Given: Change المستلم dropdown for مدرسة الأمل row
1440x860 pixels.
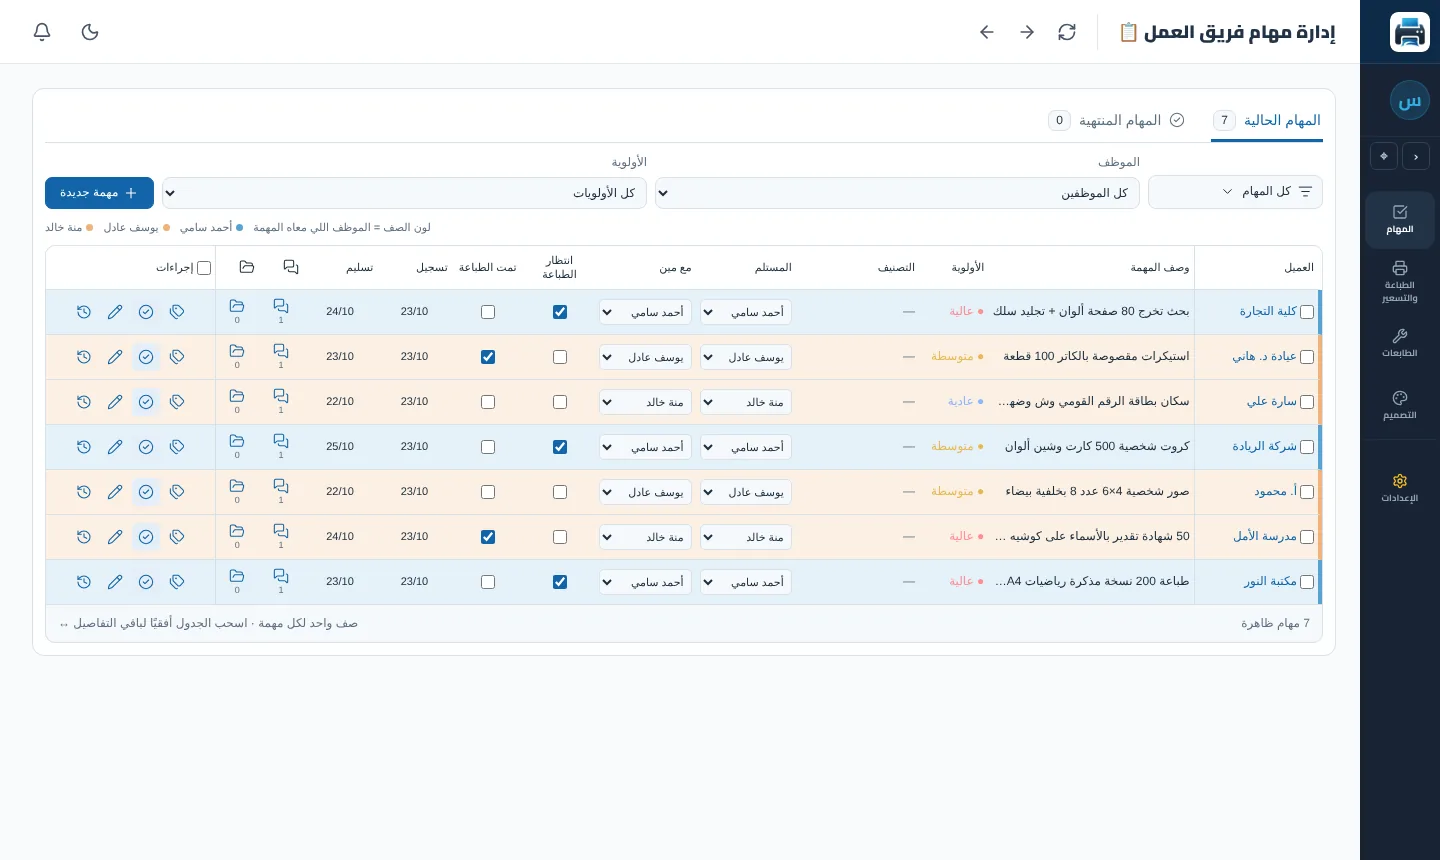Looking at the screenshot, I should tap(746, 537).
